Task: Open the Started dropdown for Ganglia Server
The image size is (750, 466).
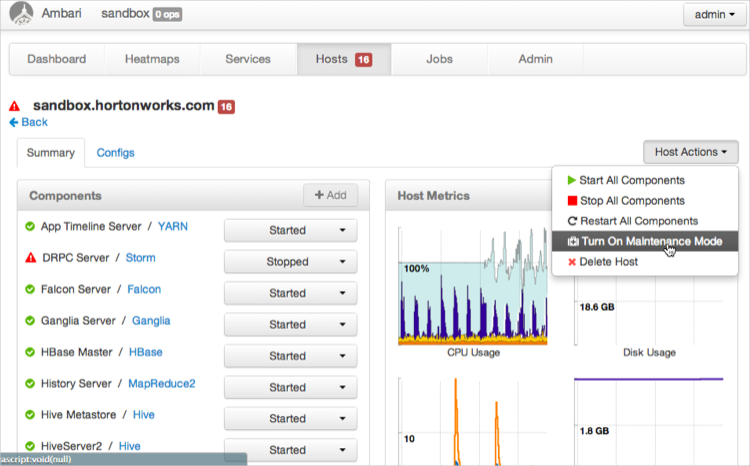Action: [x=290, y=324]
